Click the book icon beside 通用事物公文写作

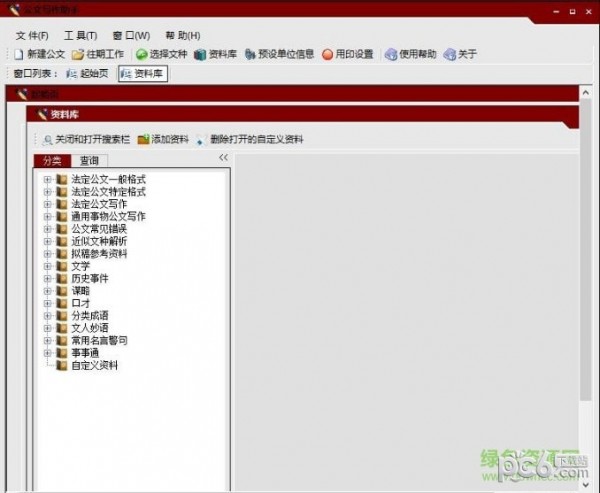click(x=62, y=216)
